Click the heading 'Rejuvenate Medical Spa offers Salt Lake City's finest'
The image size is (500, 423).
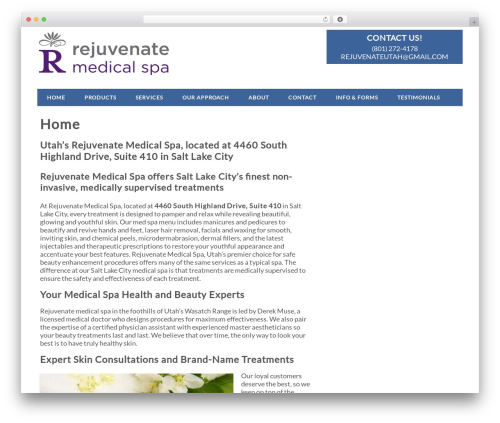coord(166,182)
